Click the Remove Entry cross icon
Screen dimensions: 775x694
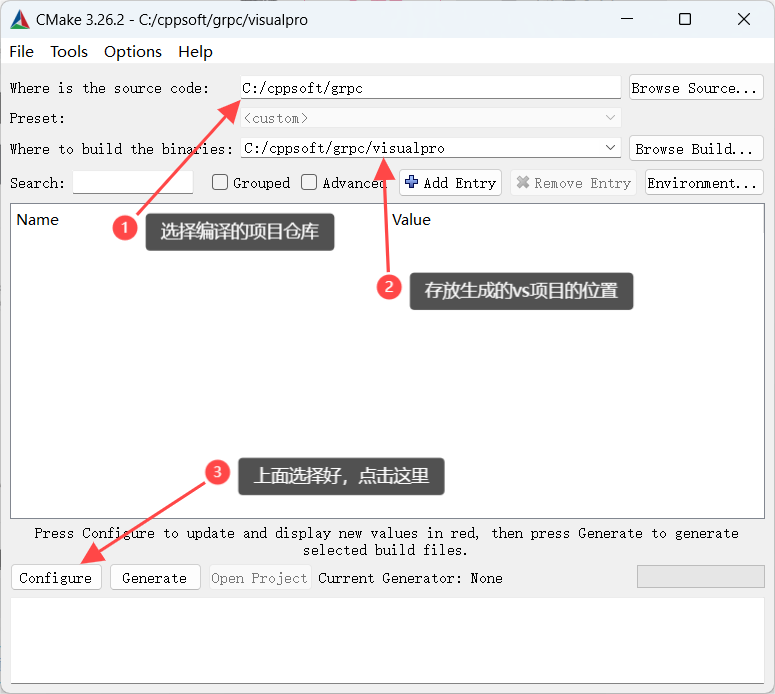[x=522, y=182]
